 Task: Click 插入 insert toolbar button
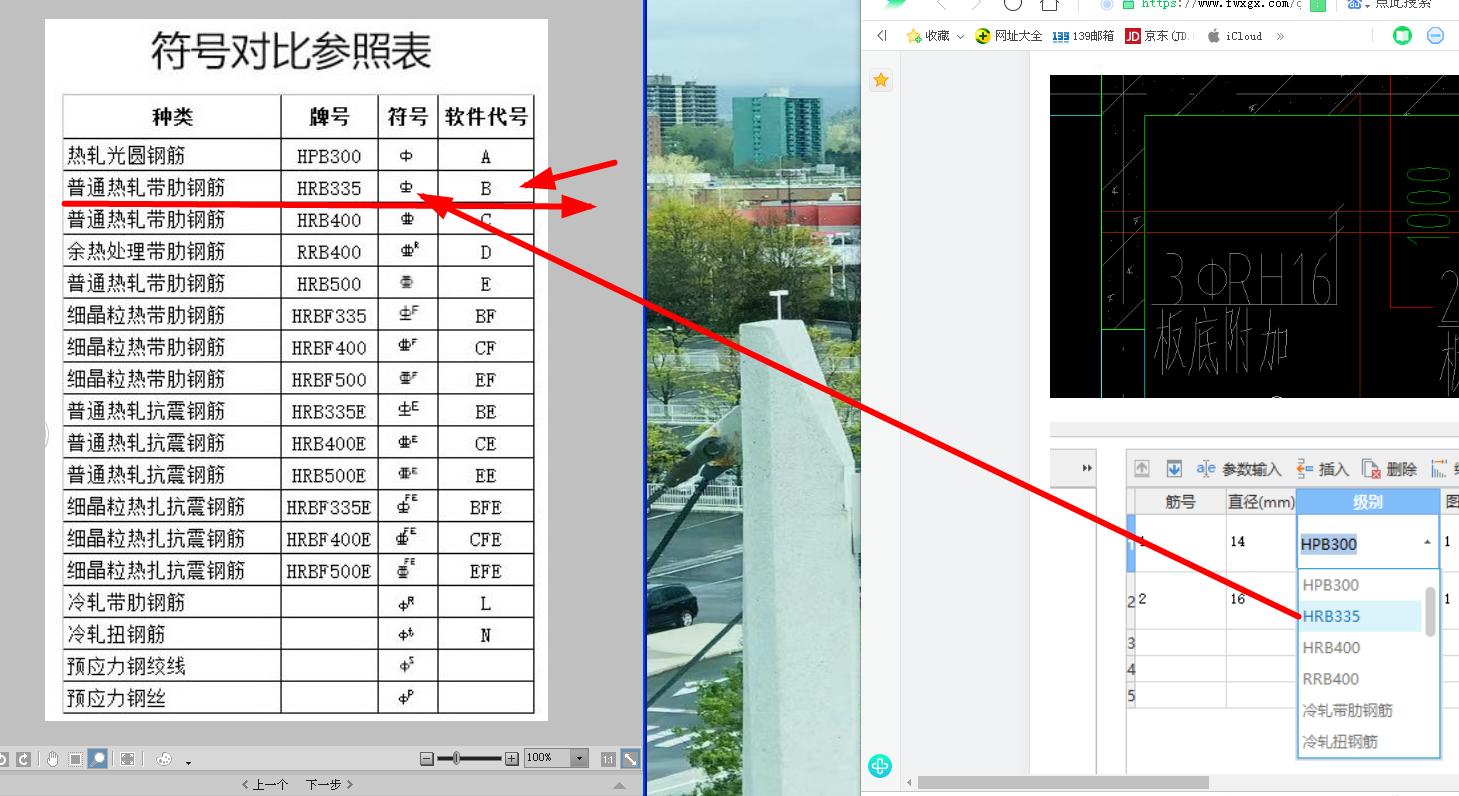1322,469
